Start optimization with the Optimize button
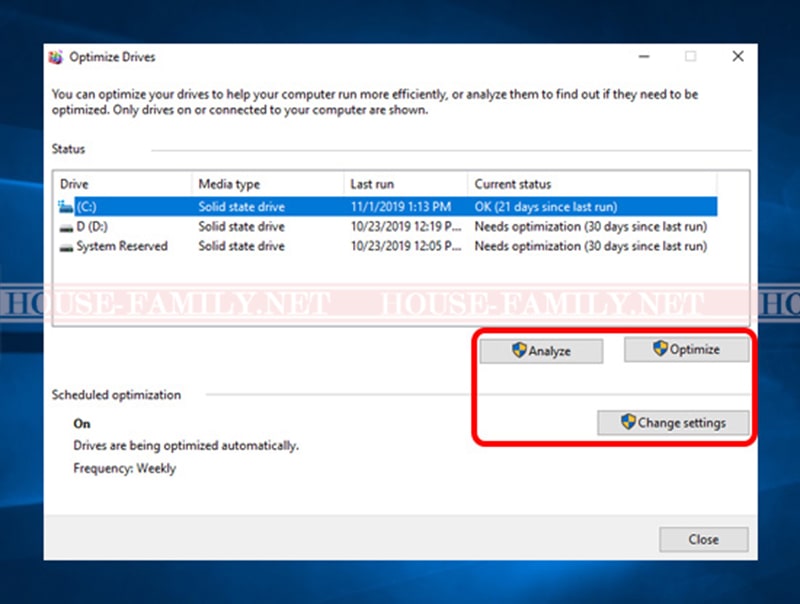The width and height of the screenshot is (800, 604). (x=686, y=349)
